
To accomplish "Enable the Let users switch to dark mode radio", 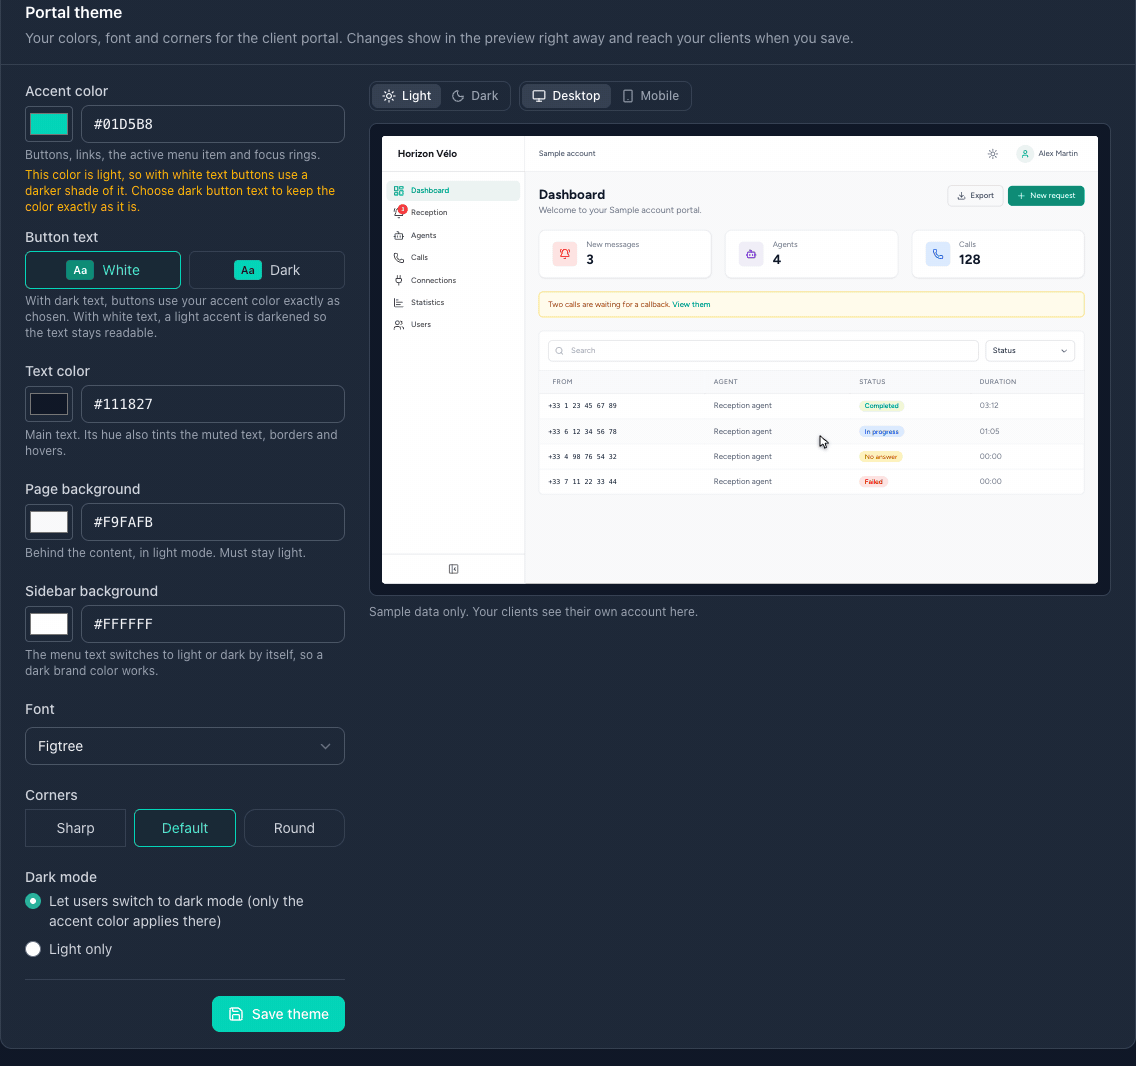I will [x=33, y=901].
